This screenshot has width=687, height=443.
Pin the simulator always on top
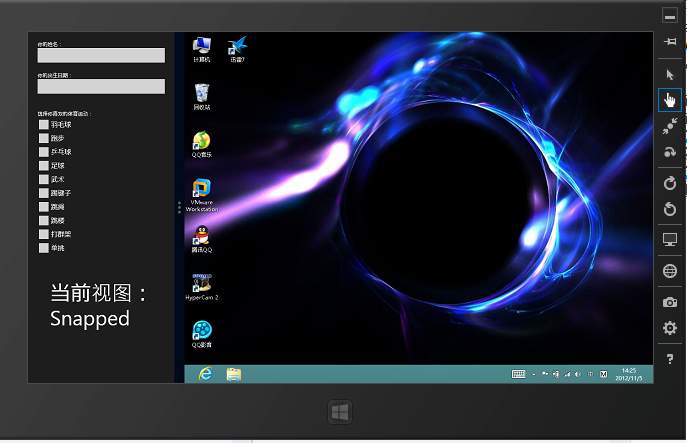click(x=669, y=42)
